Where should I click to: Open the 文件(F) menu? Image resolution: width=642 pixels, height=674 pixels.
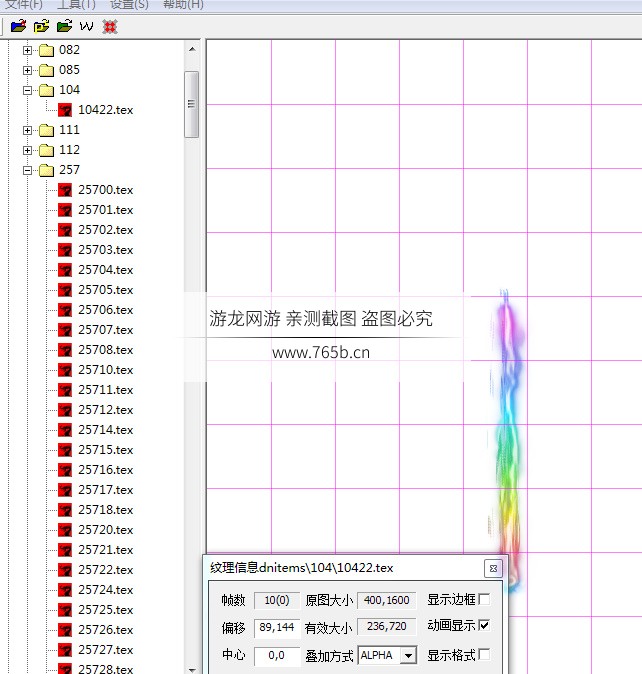(24, 4)
